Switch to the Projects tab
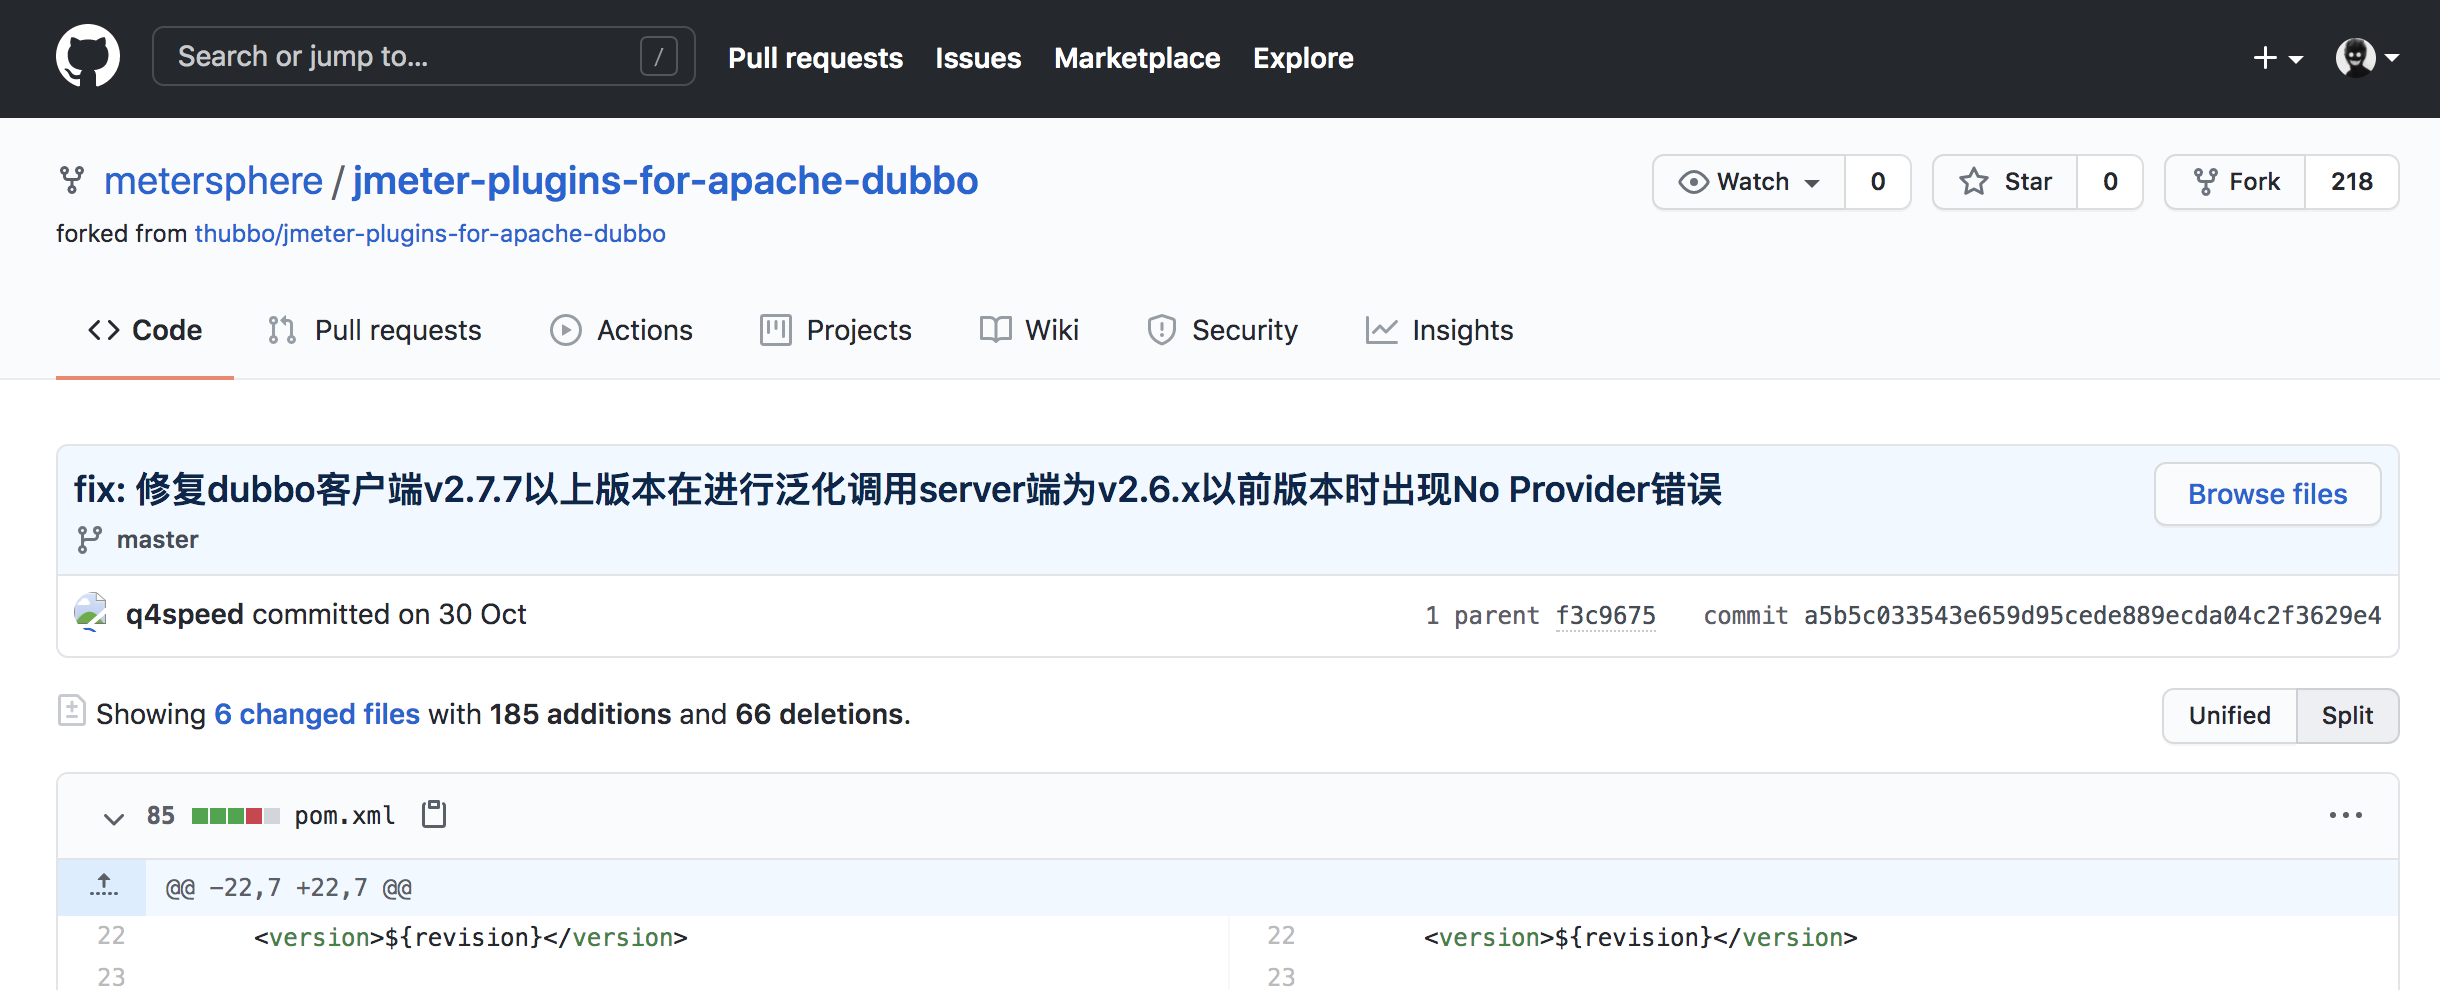This screenshot has width=2440, height=990. click(x=836, y=330)
